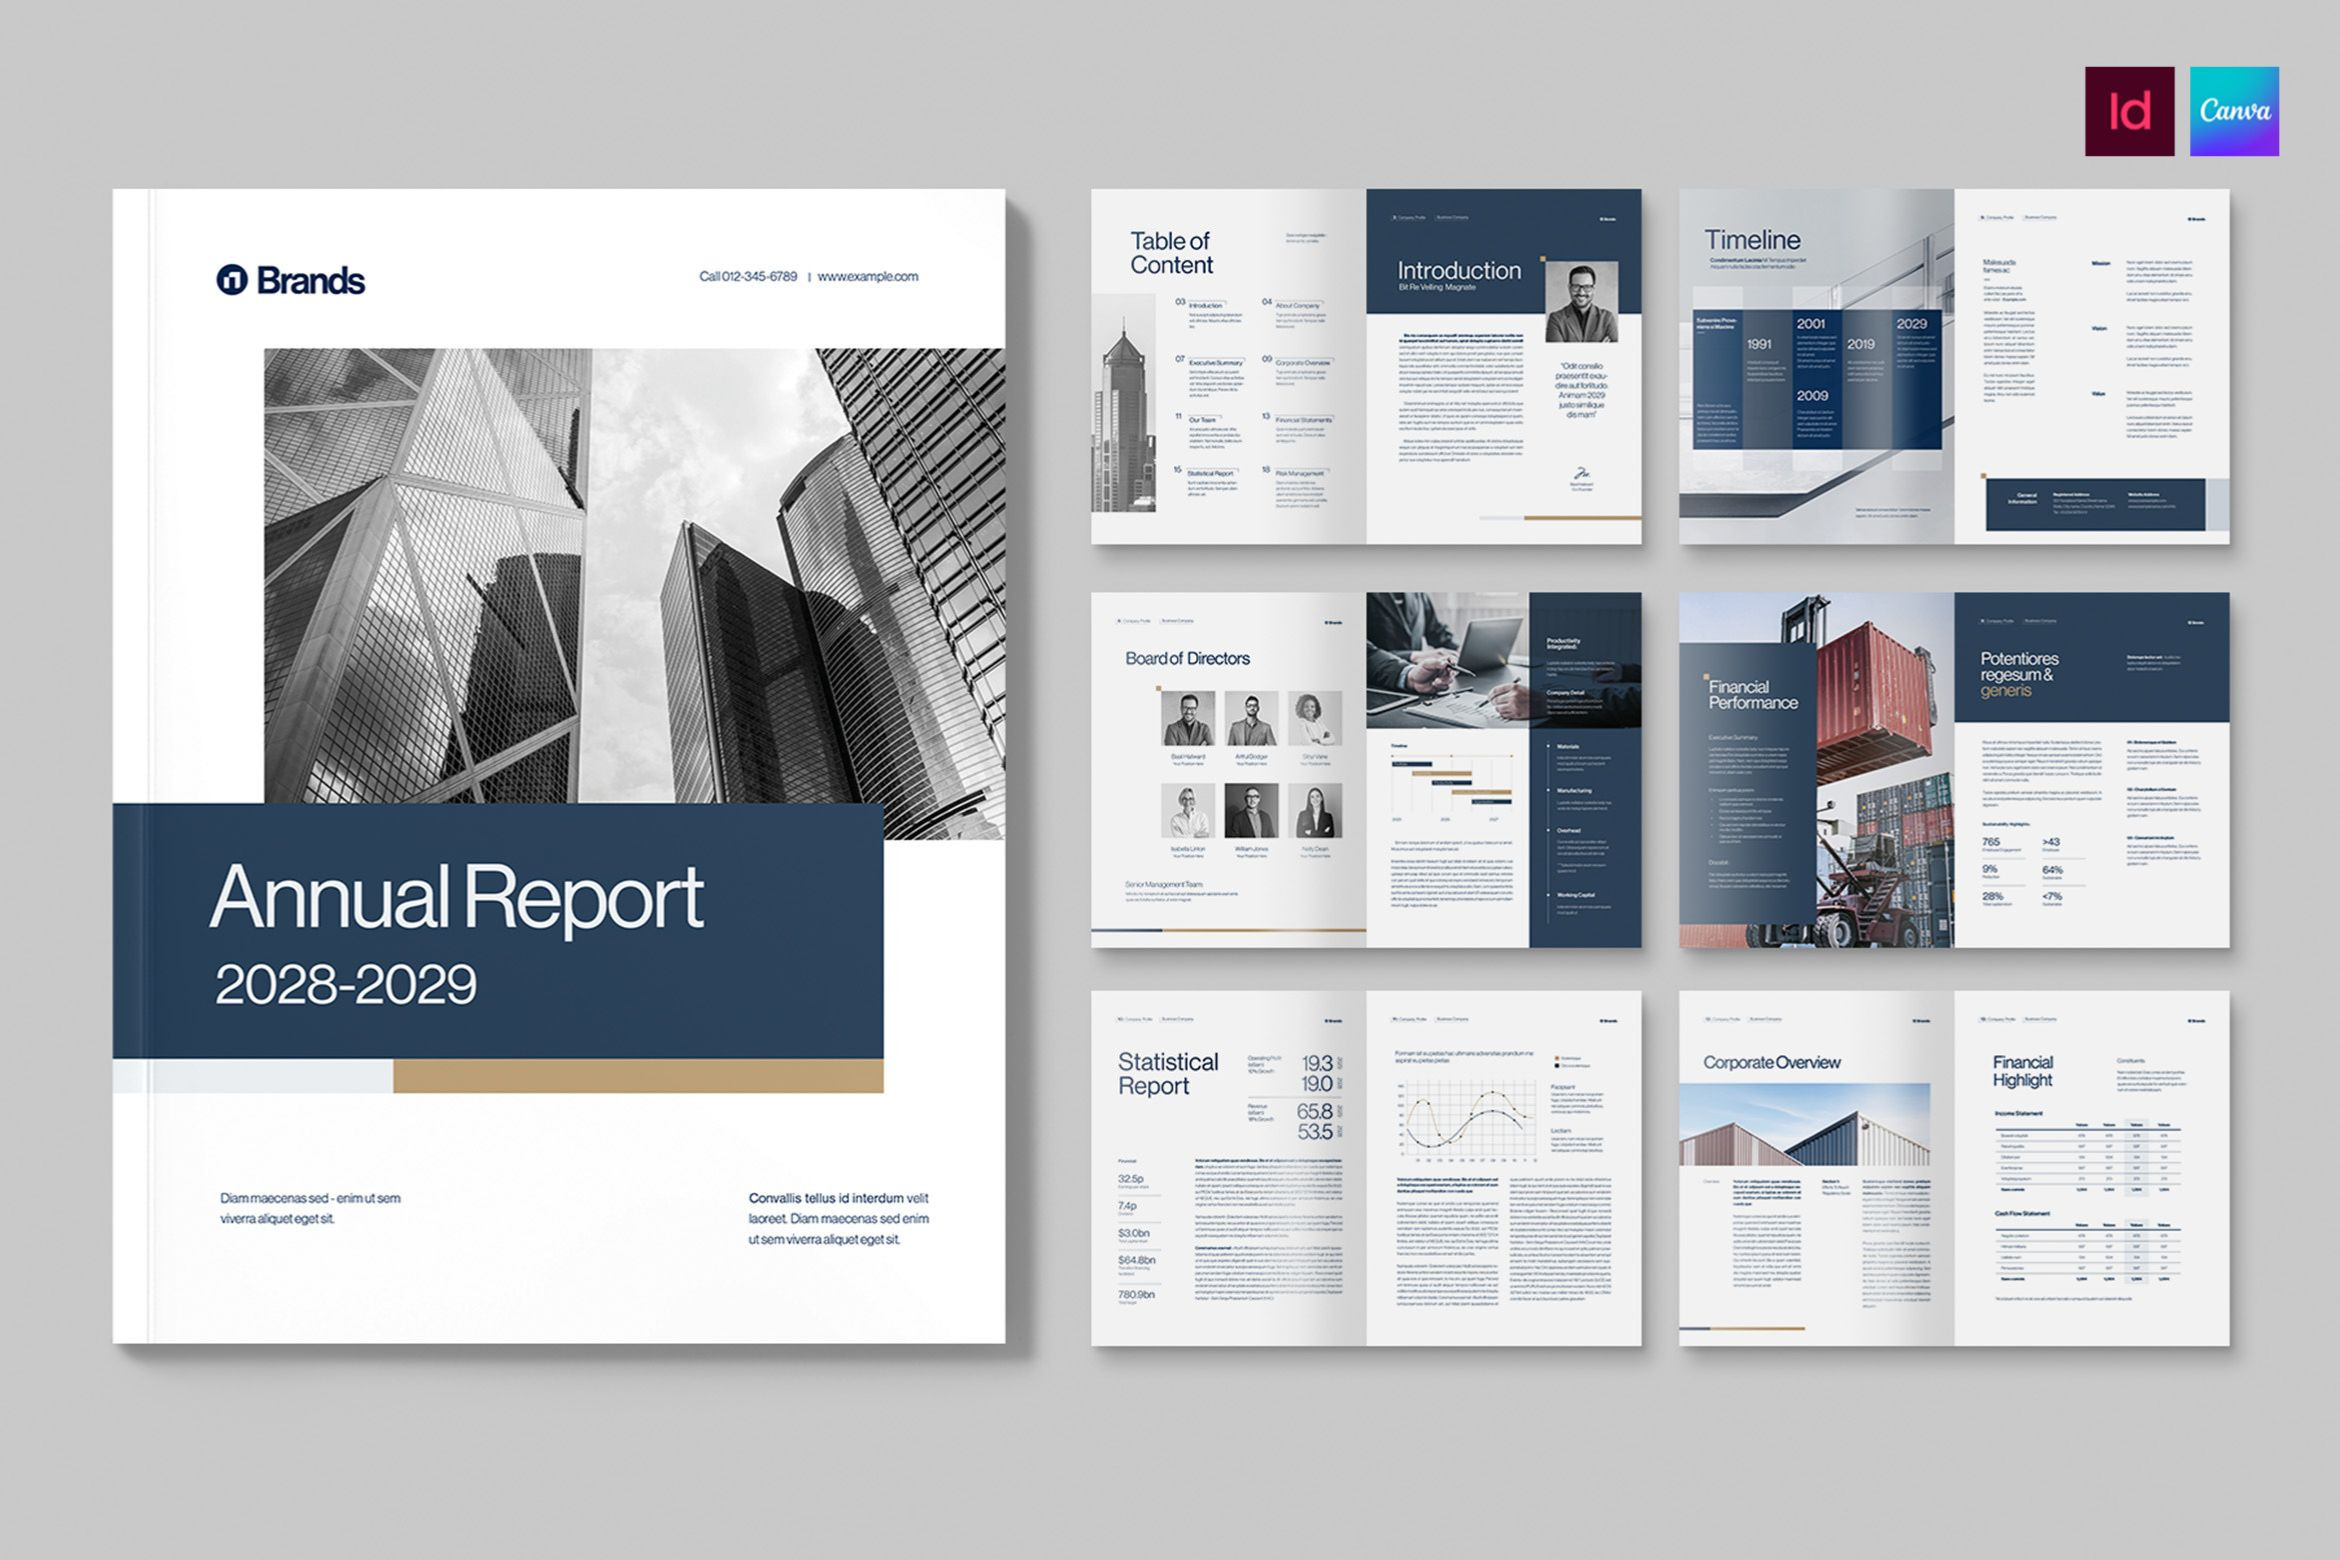Click the Call 012-345-6789 text
Screen dimensions: 2340x1560
(x=748, y=277)
